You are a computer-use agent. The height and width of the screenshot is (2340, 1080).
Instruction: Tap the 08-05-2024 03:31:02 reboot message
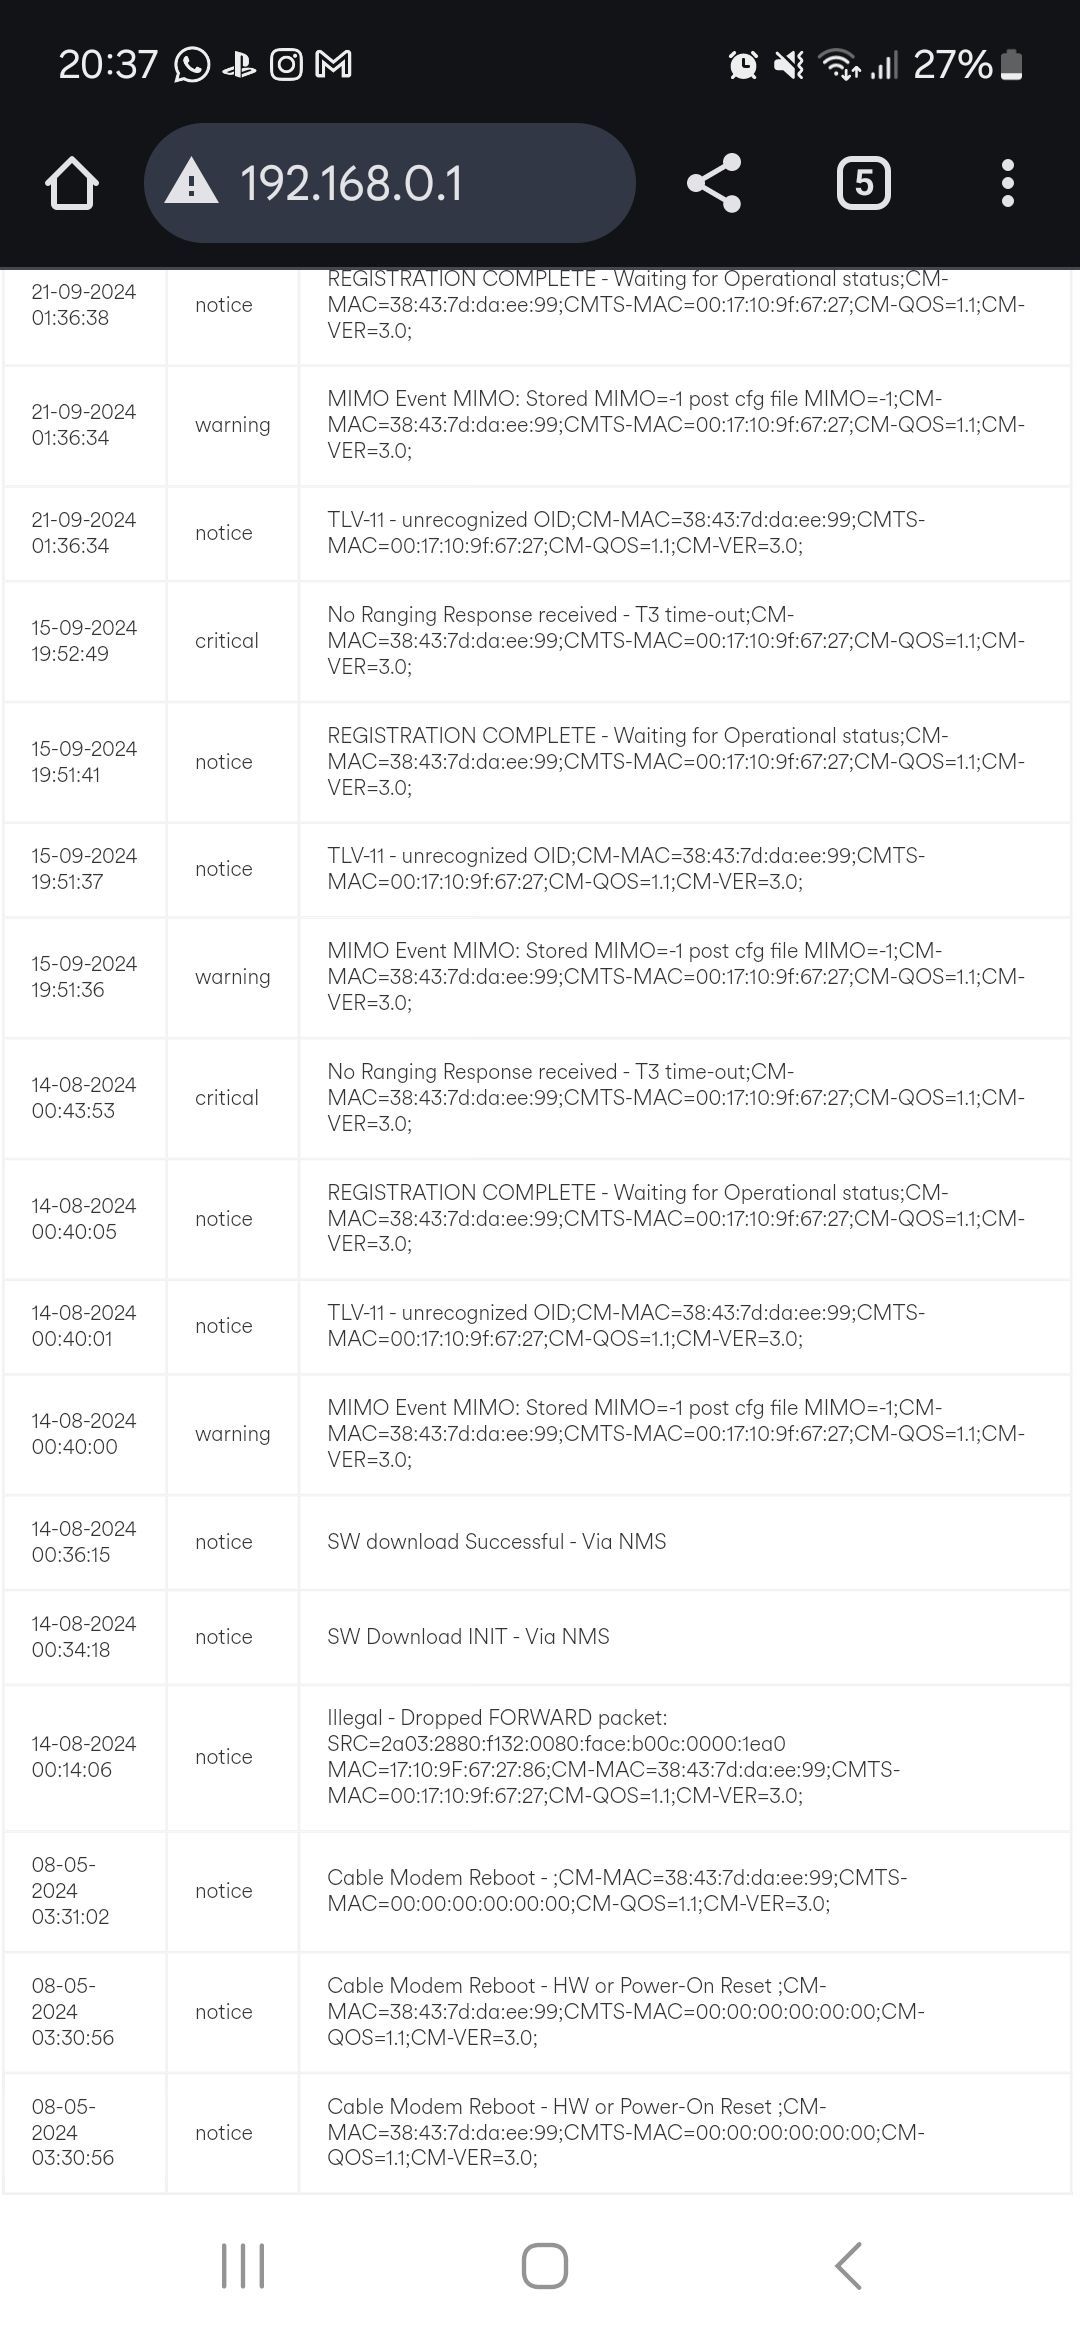click(x=617, y=1890)
